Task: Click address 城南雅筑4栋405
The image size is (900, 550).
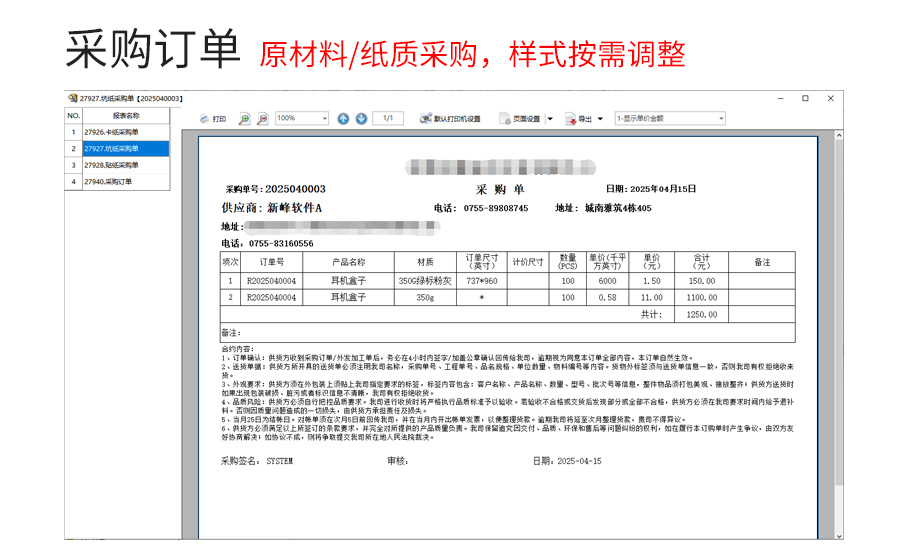Action: (x=618, y=208)
